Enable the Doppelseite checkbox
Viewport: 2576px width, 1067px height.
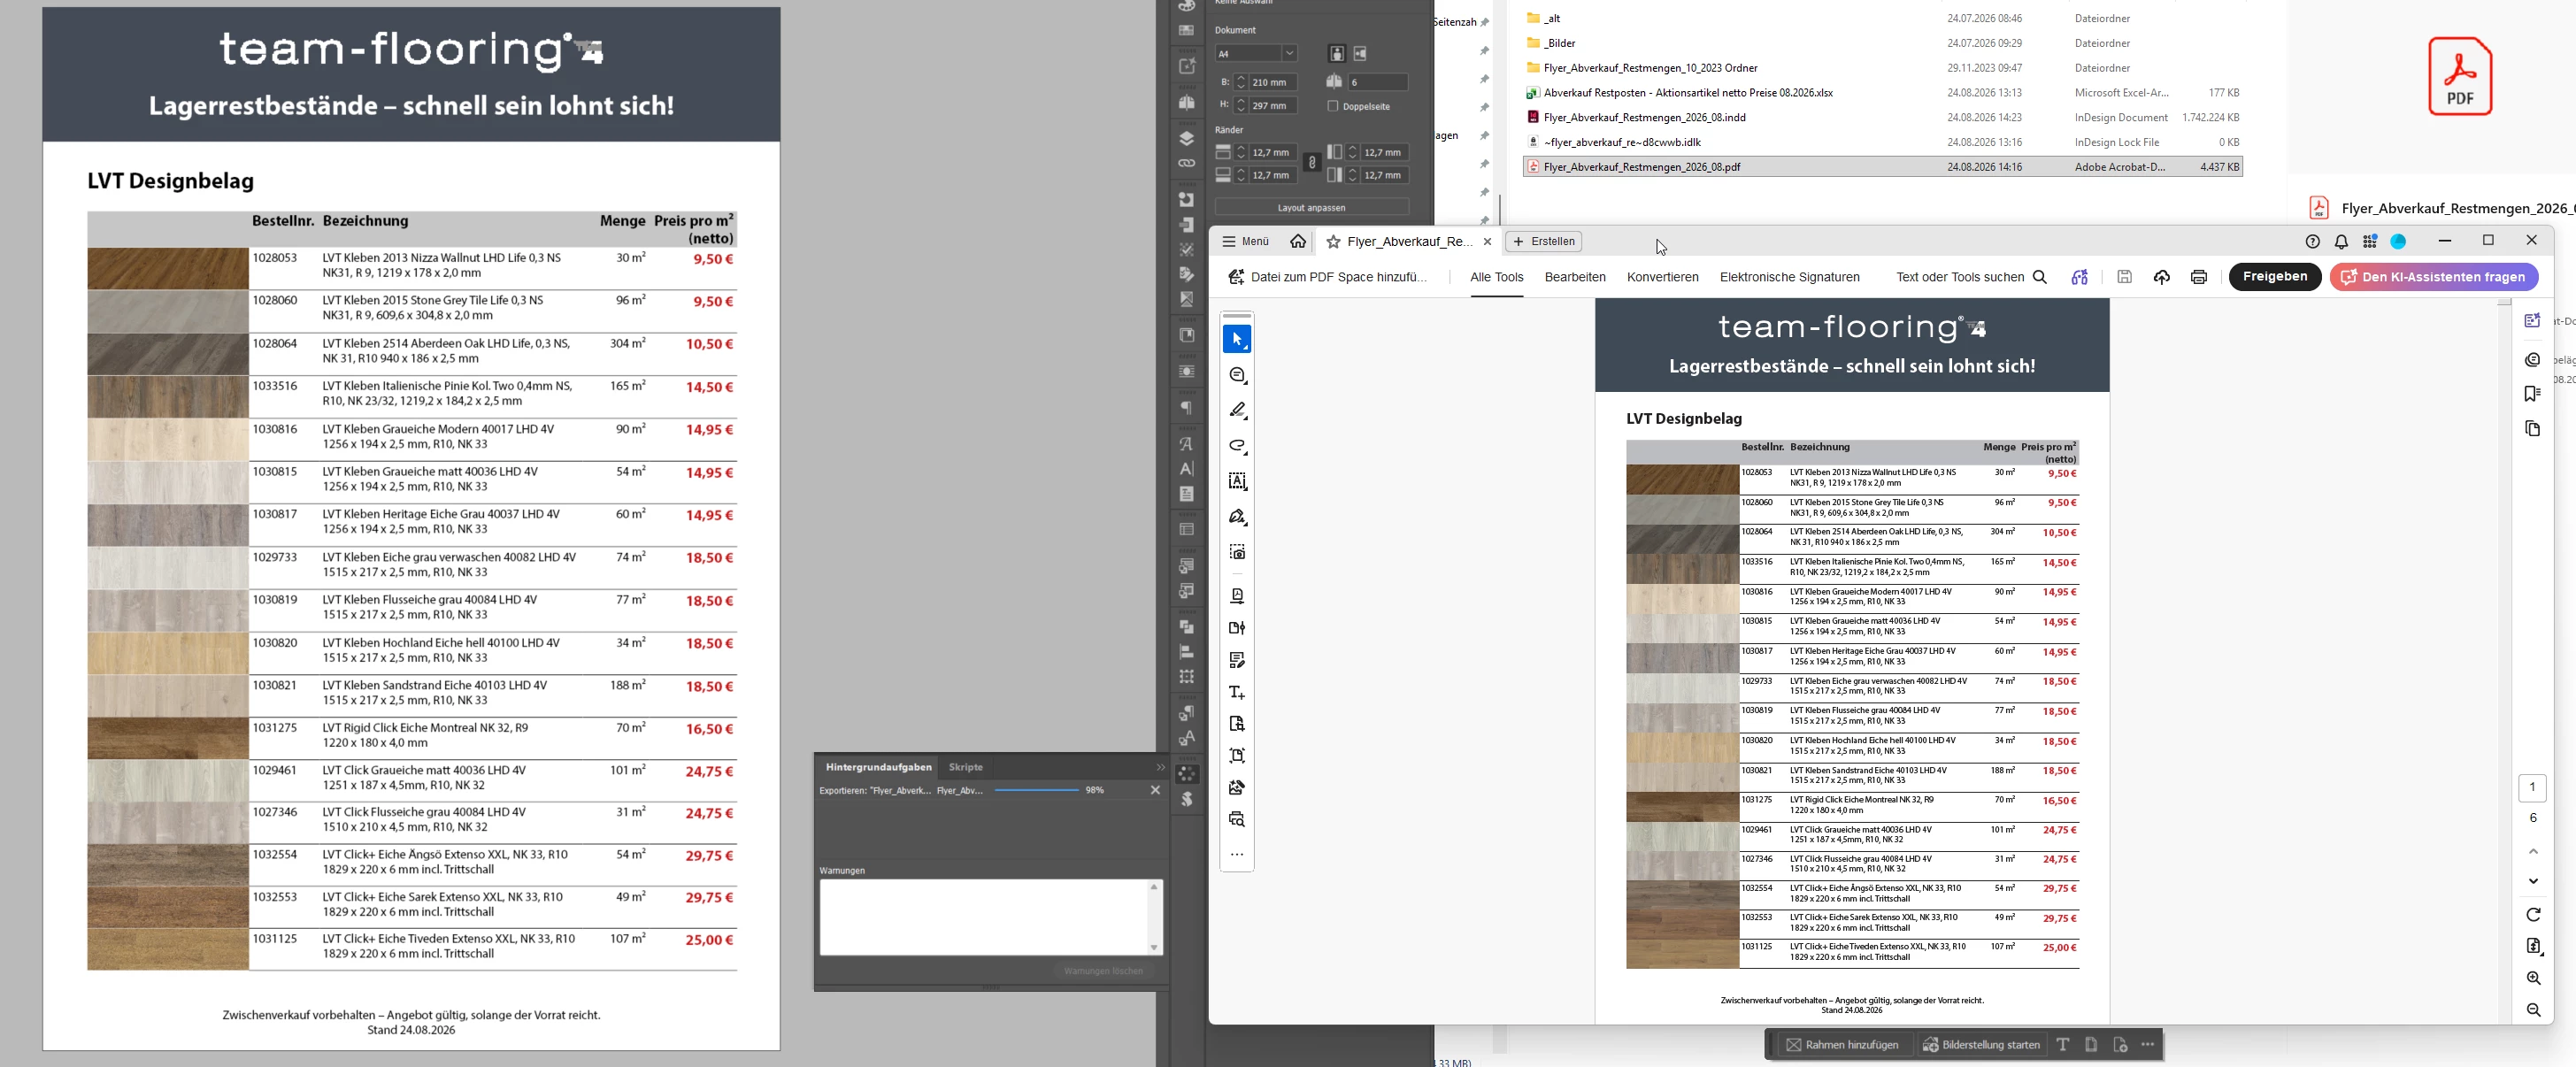coord(1332,106)
